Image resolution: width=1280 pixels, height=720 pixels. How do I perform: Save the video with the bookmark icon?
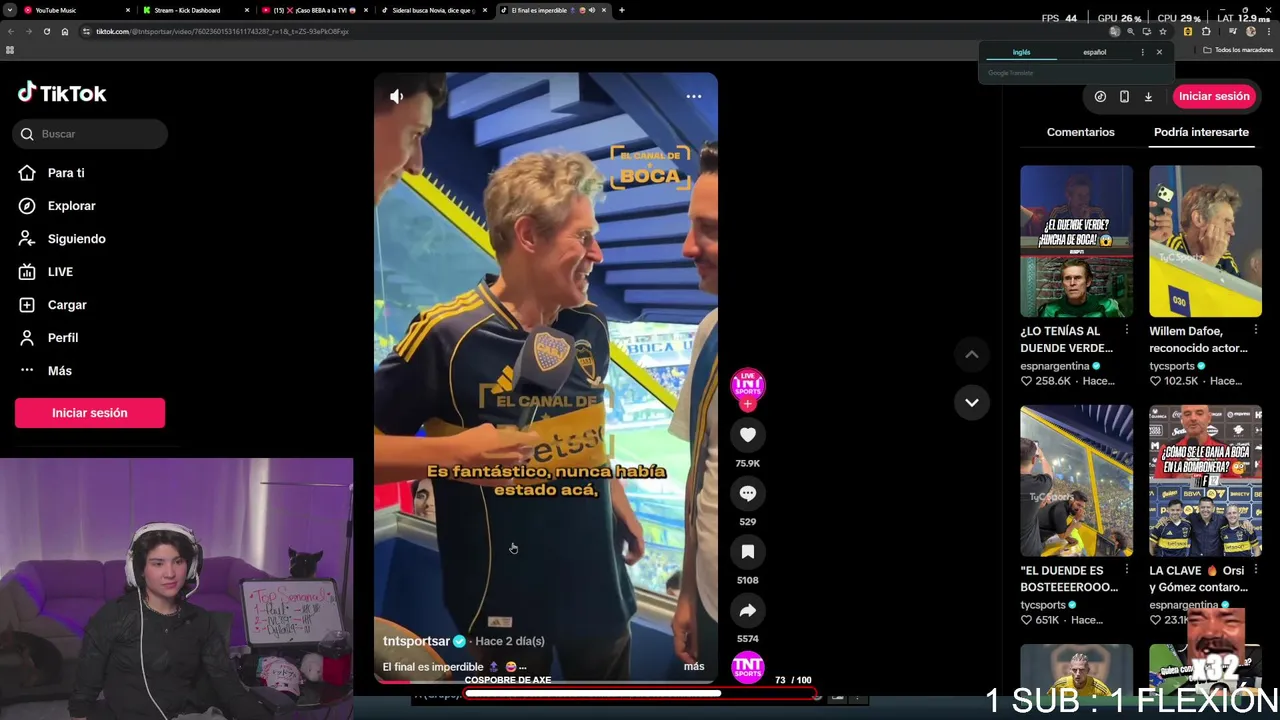pos(747,551)
